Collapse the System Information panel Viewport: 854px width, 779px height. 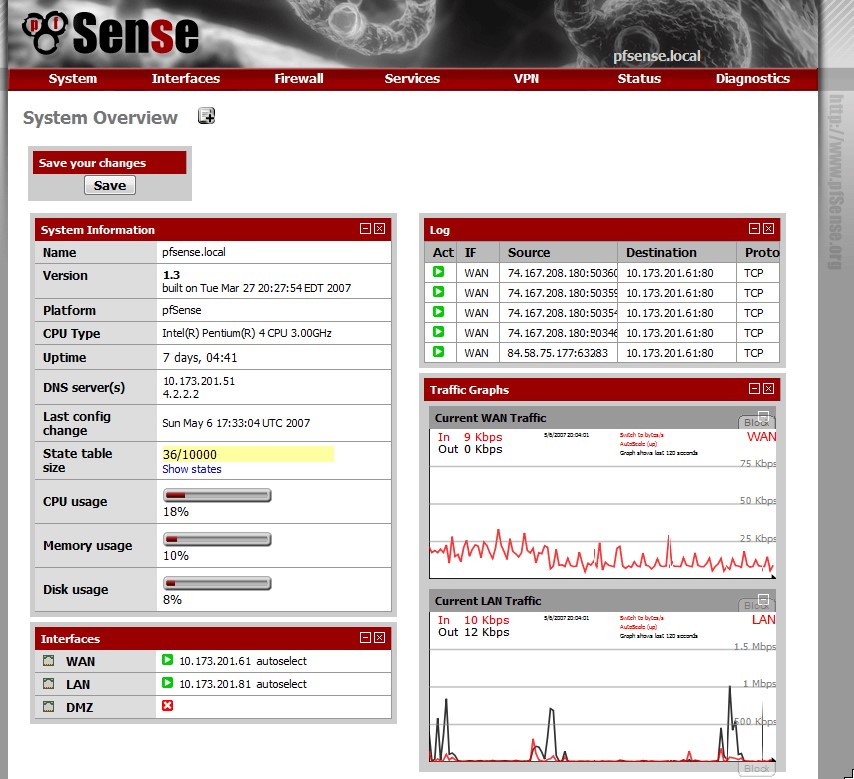tap(366, 229)
